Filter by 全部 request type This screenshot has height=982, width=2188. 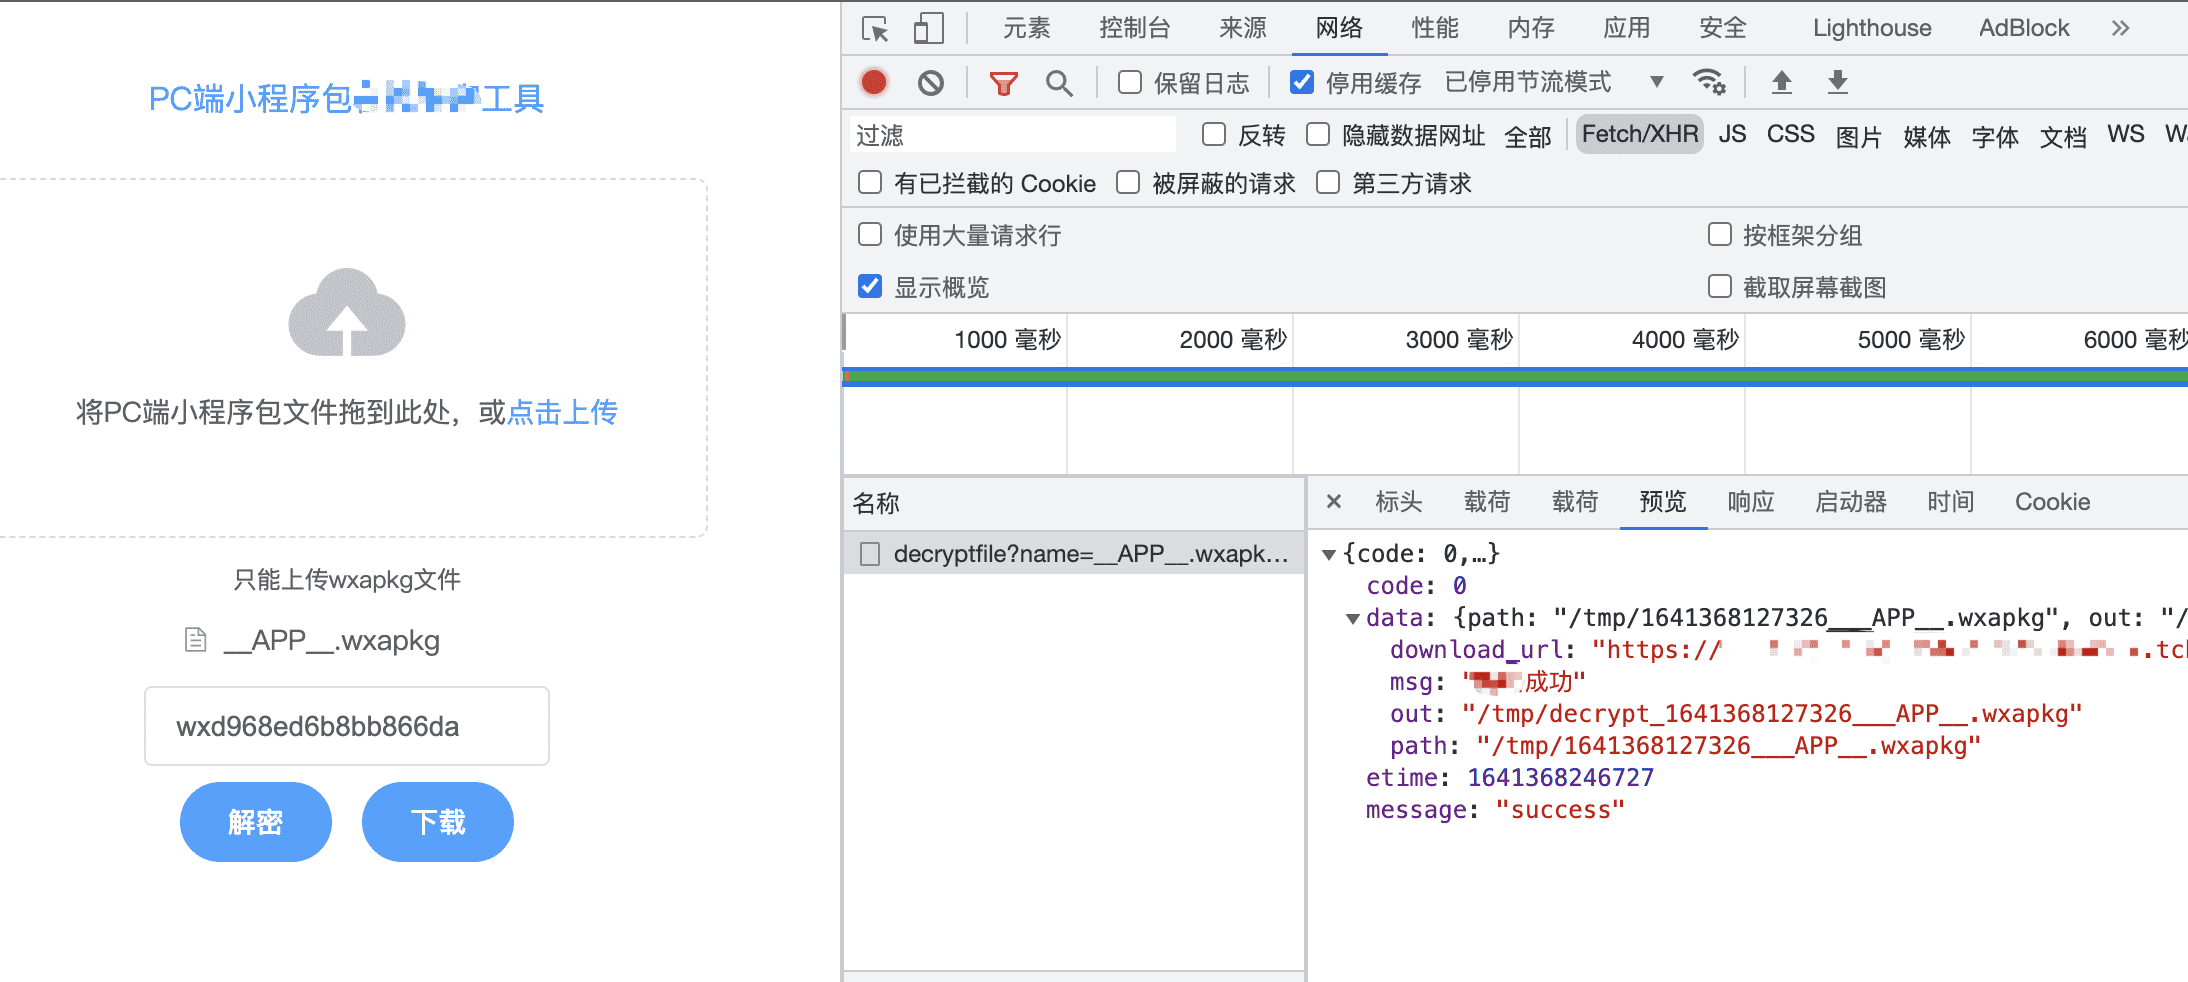click(x=1528, y=135)
